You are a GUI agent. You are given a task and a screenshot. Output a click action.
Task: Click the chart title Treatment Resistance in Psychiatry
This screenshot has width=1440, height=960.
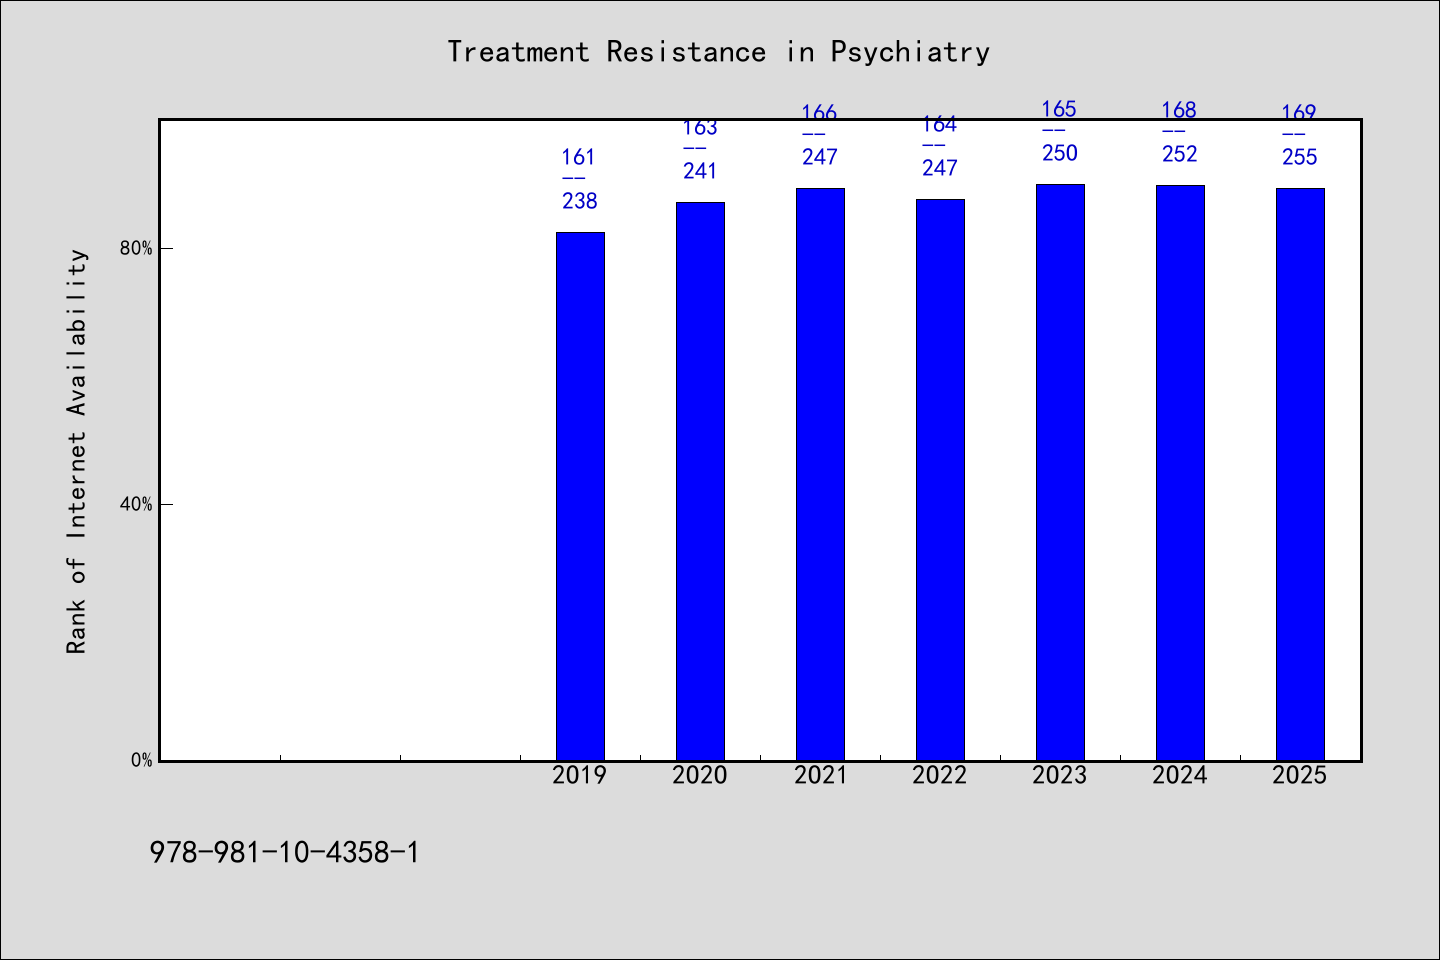pyautogui.click(x=718, y=52)
